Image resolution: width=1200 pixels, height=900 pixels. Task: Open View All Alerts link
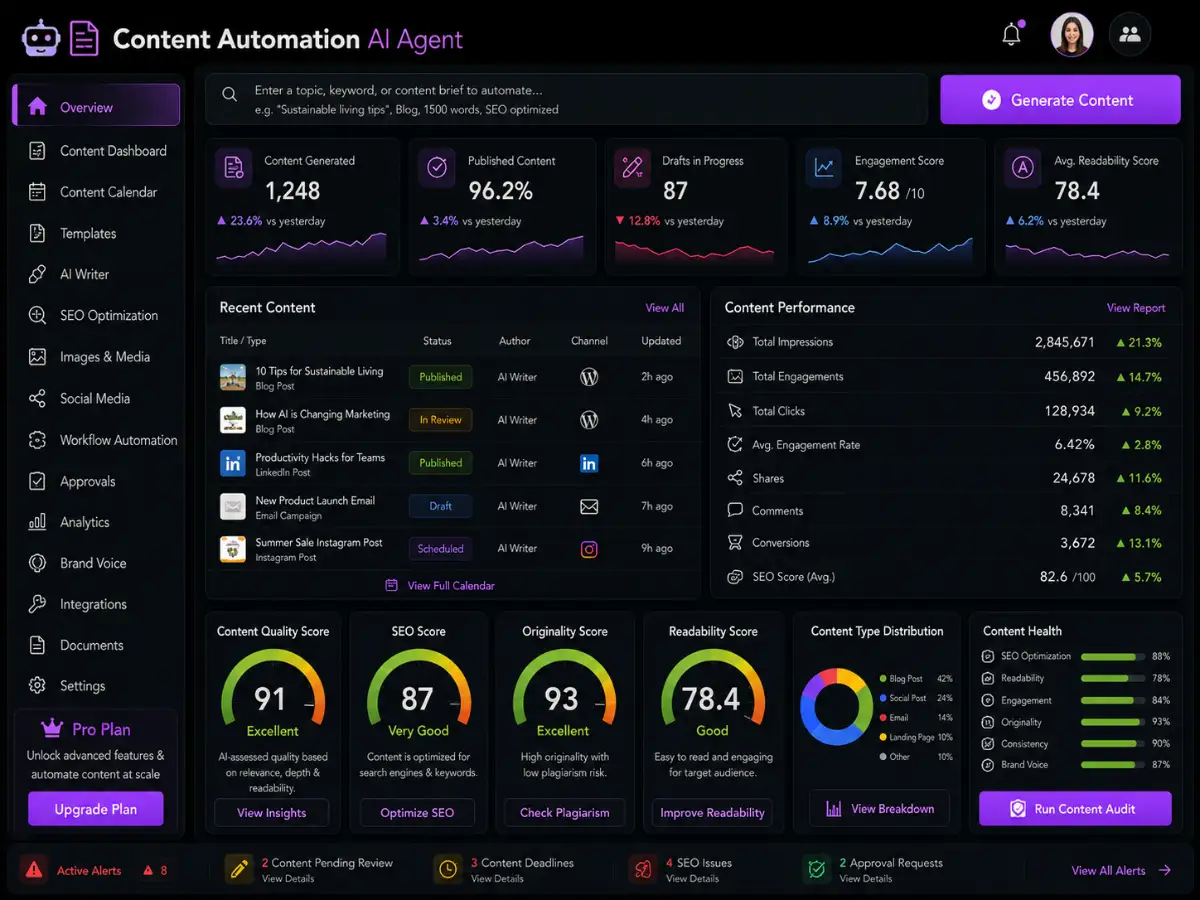tap(1121, 871)
